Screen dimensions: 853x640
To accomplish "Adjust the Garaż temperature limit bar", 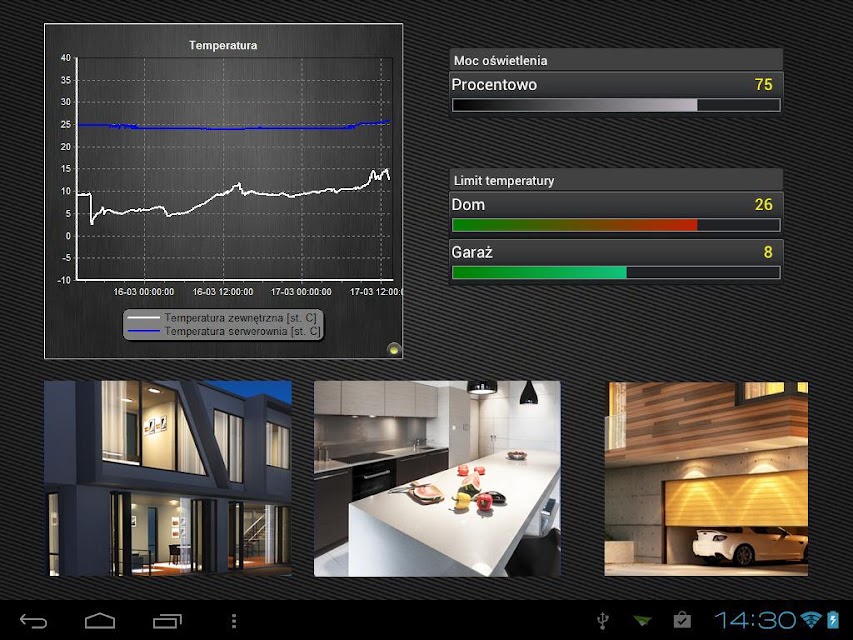I will click(616, 272).
